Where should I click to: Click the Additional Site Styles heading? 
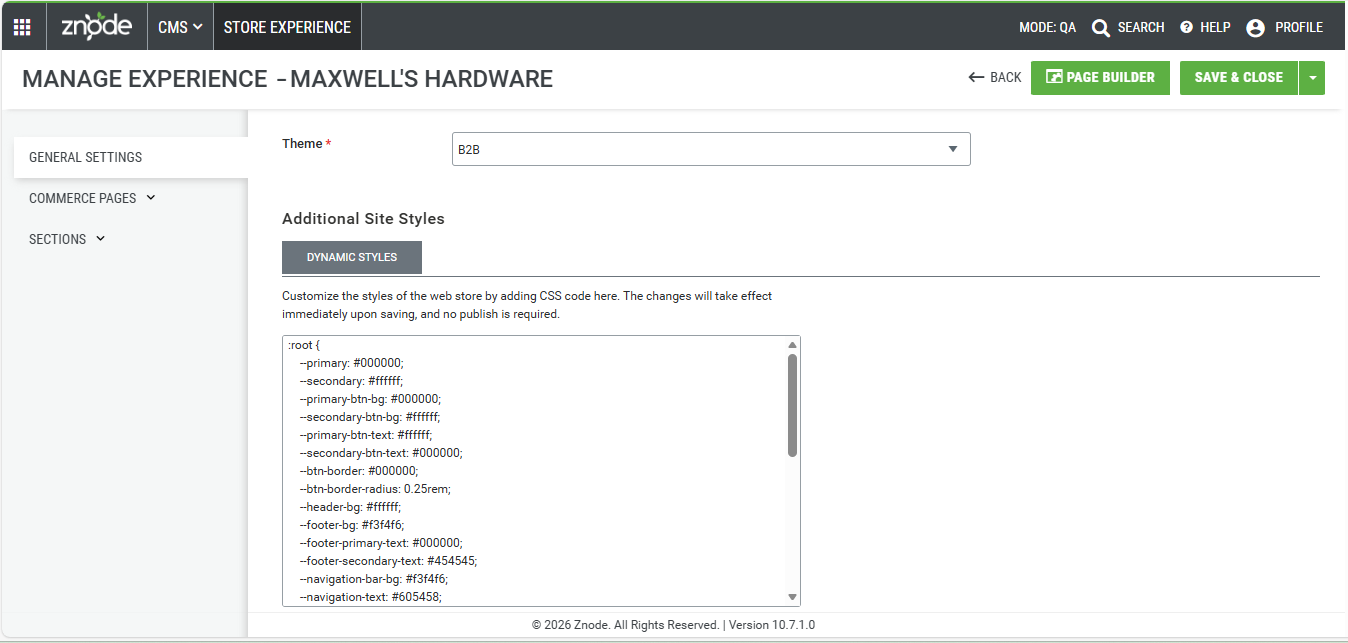(363, 219)
